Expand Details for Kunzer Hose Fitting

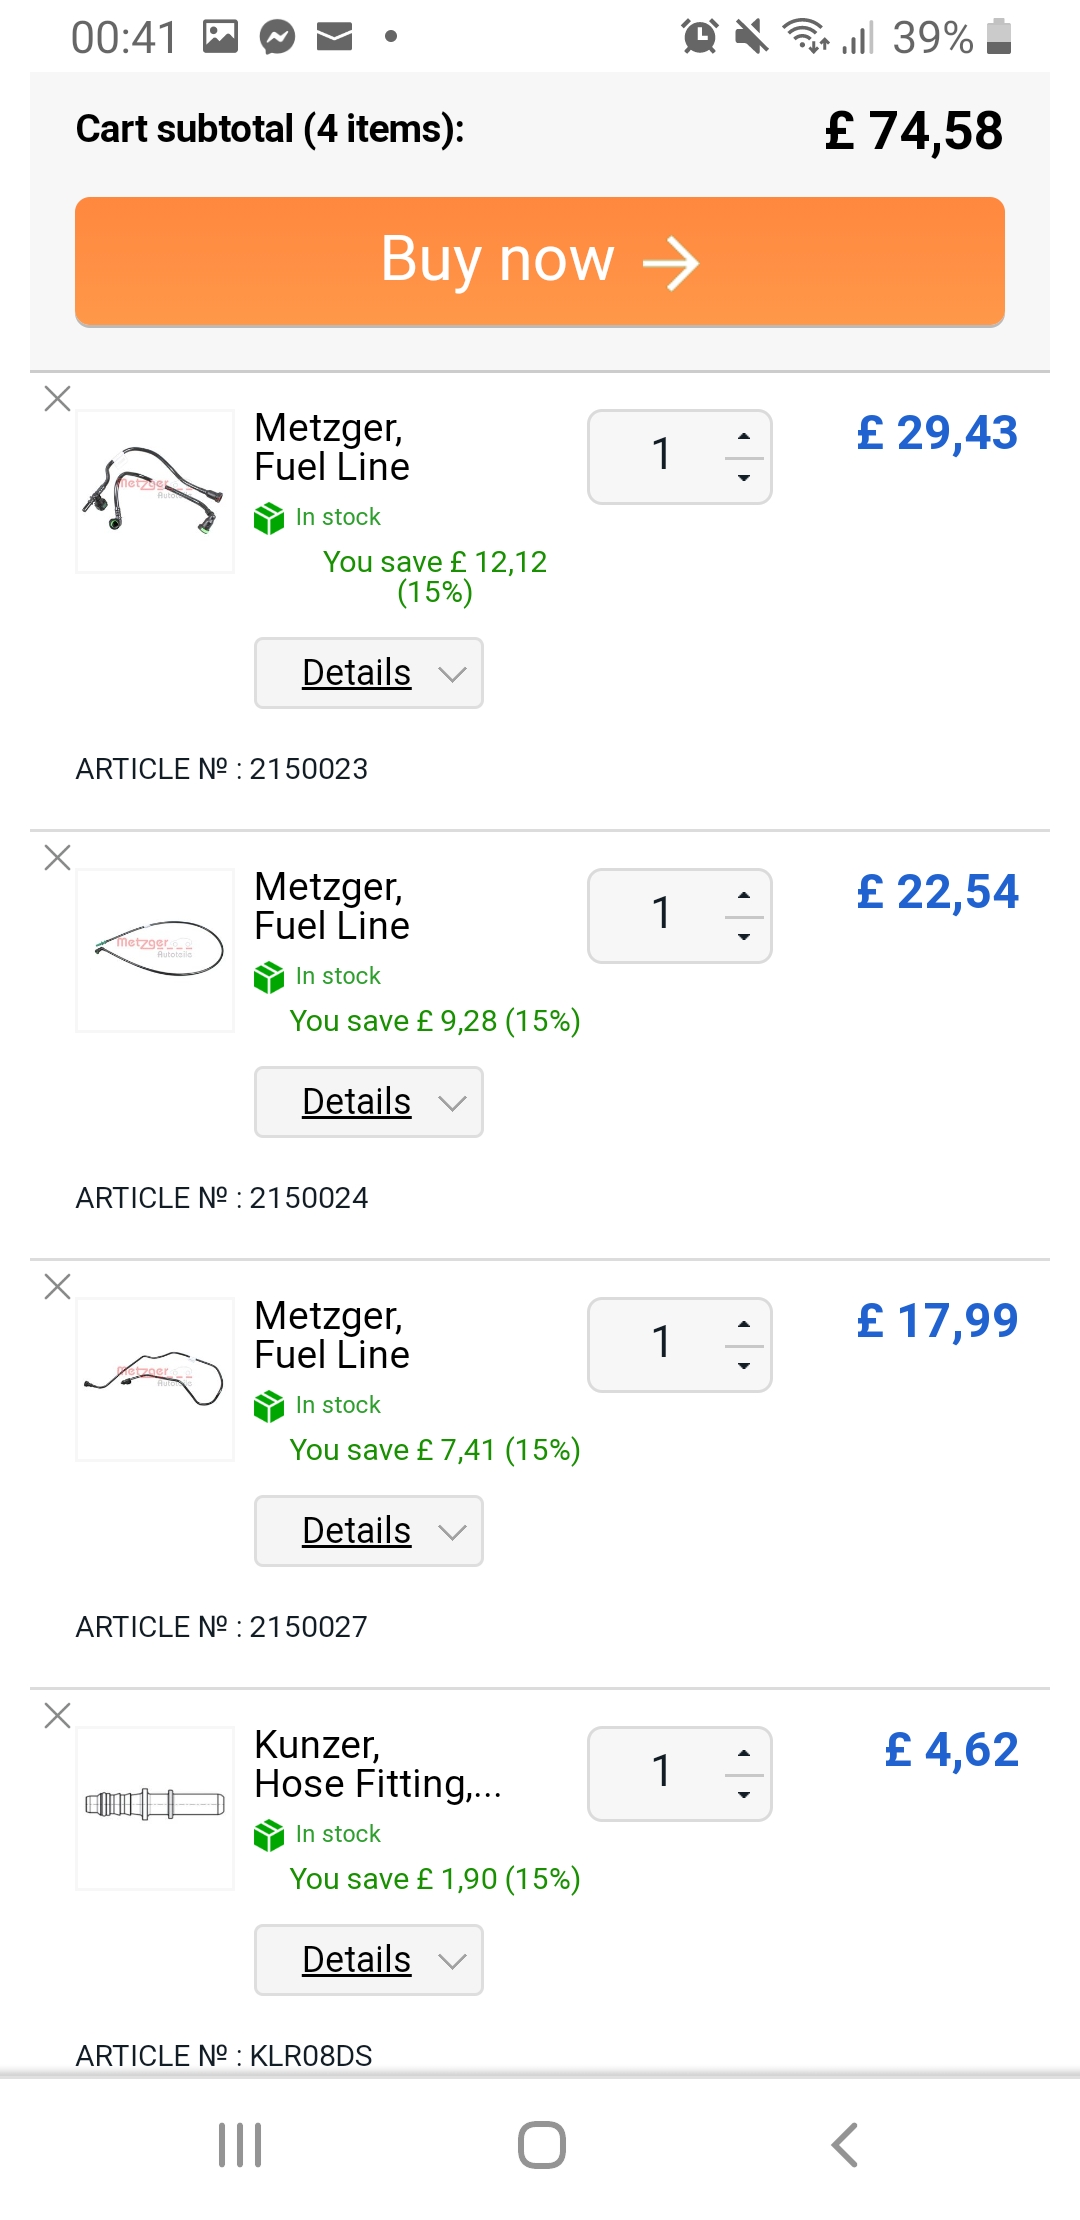click(x=369, y=1960)
